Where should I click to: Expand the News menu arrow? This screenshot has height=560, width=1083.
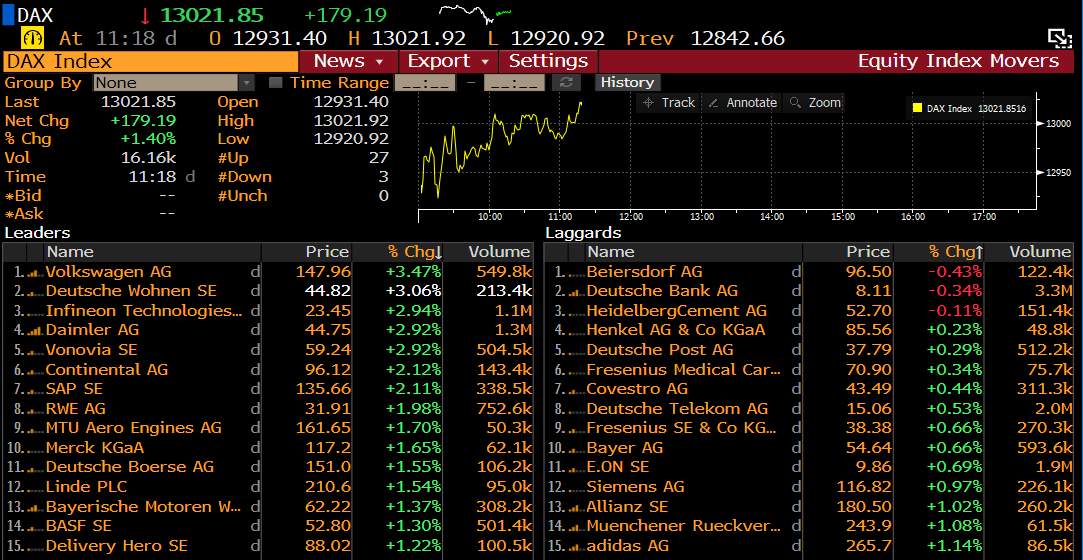(379, 61)
